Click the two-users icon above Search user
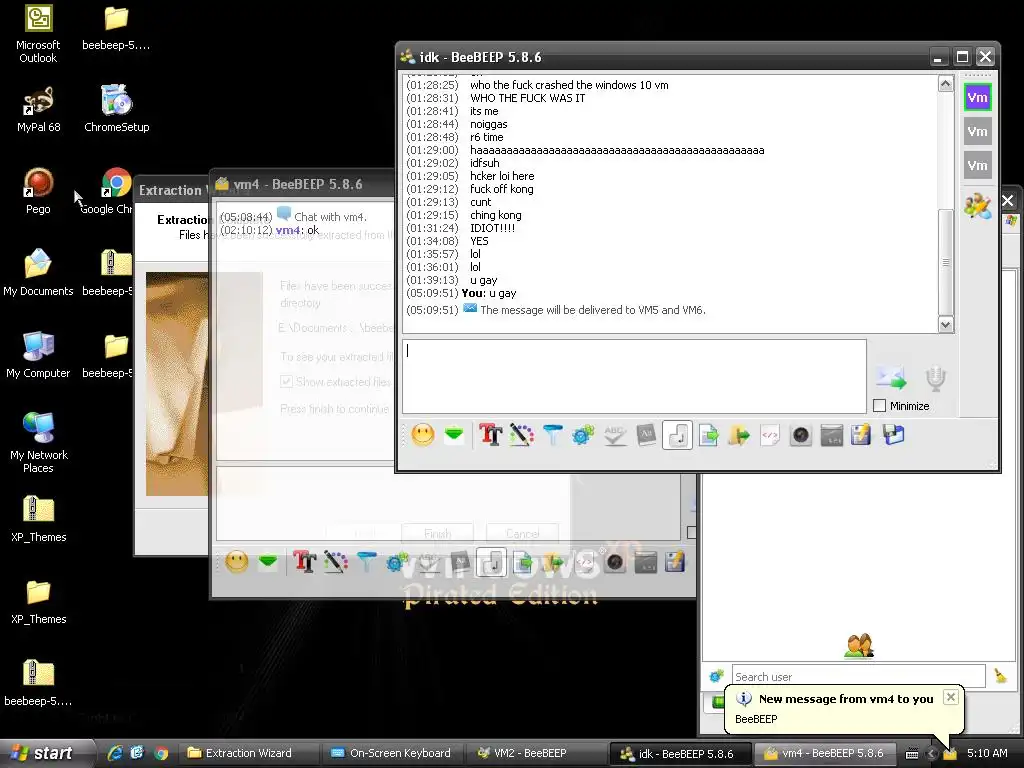The height and width of the screenshot is (768, 1024). click(x=859, y=646)
